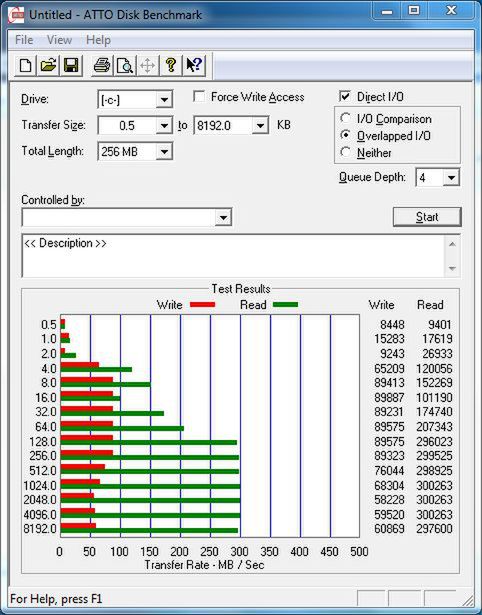Viewport: 482px width, 615px height.
Task: Open a file with the folder icon
Action: (x=48, y=65)
